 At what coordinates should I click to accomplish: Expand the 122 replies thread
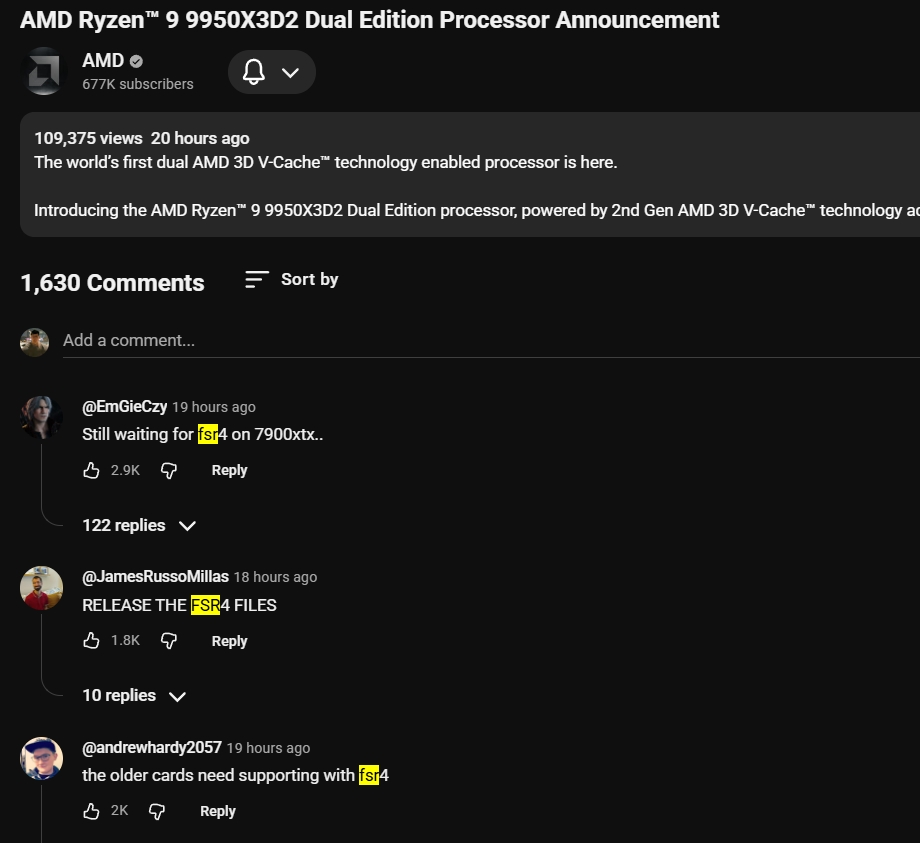click(139, 525)
